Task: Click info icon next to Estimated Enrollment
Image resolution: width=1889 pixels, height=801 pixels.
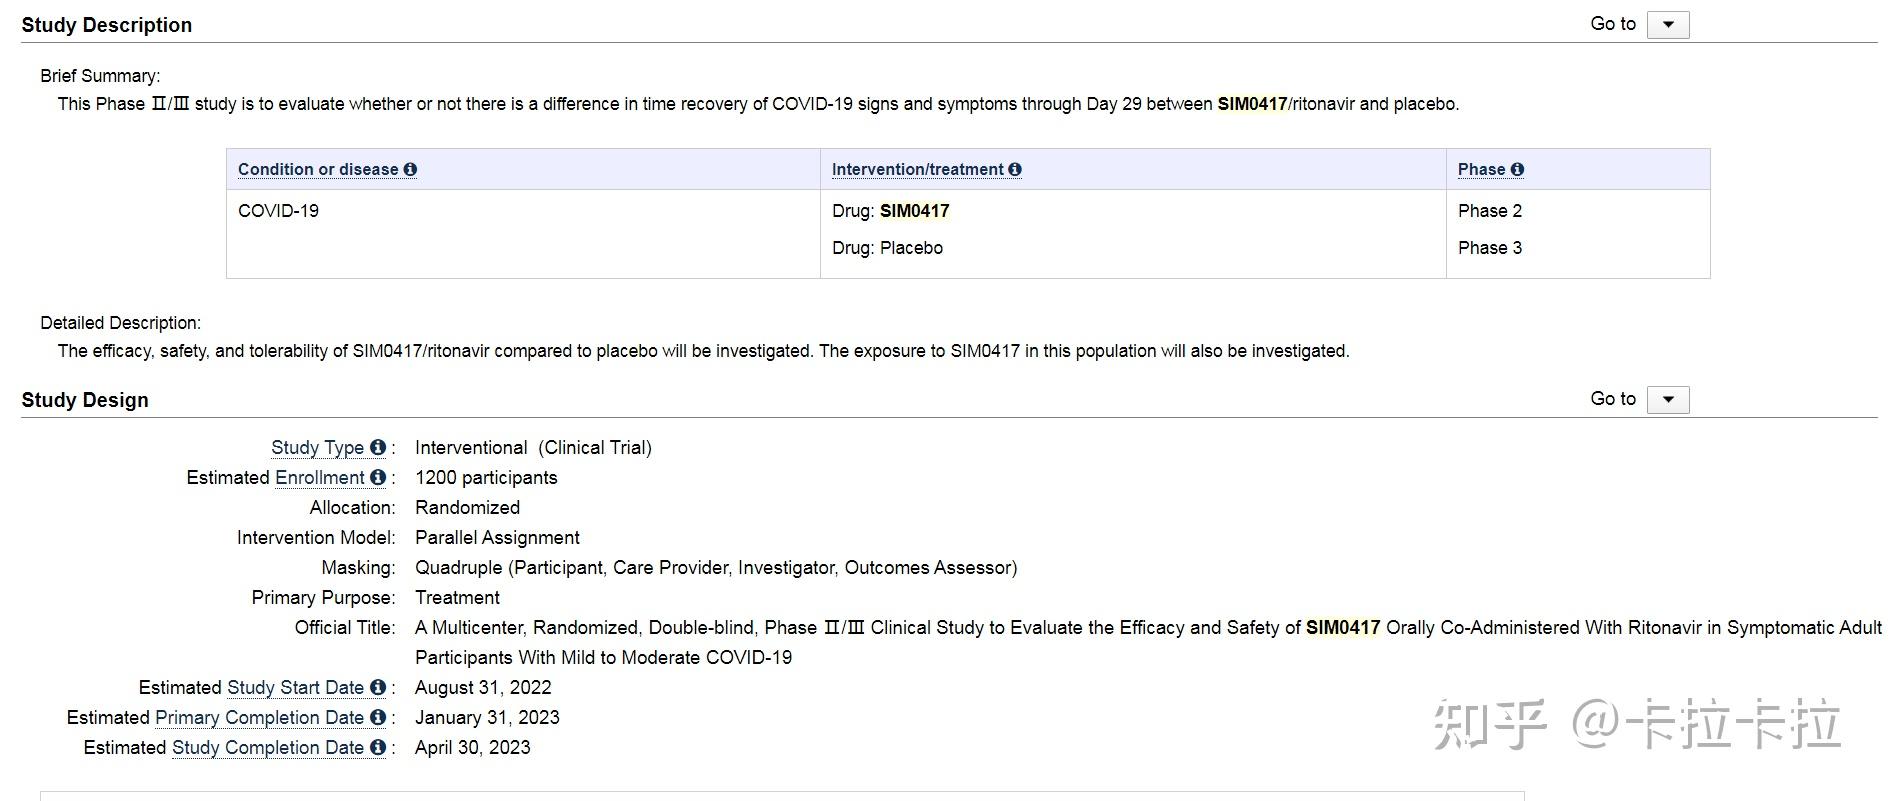Action: tap(377, 478)
